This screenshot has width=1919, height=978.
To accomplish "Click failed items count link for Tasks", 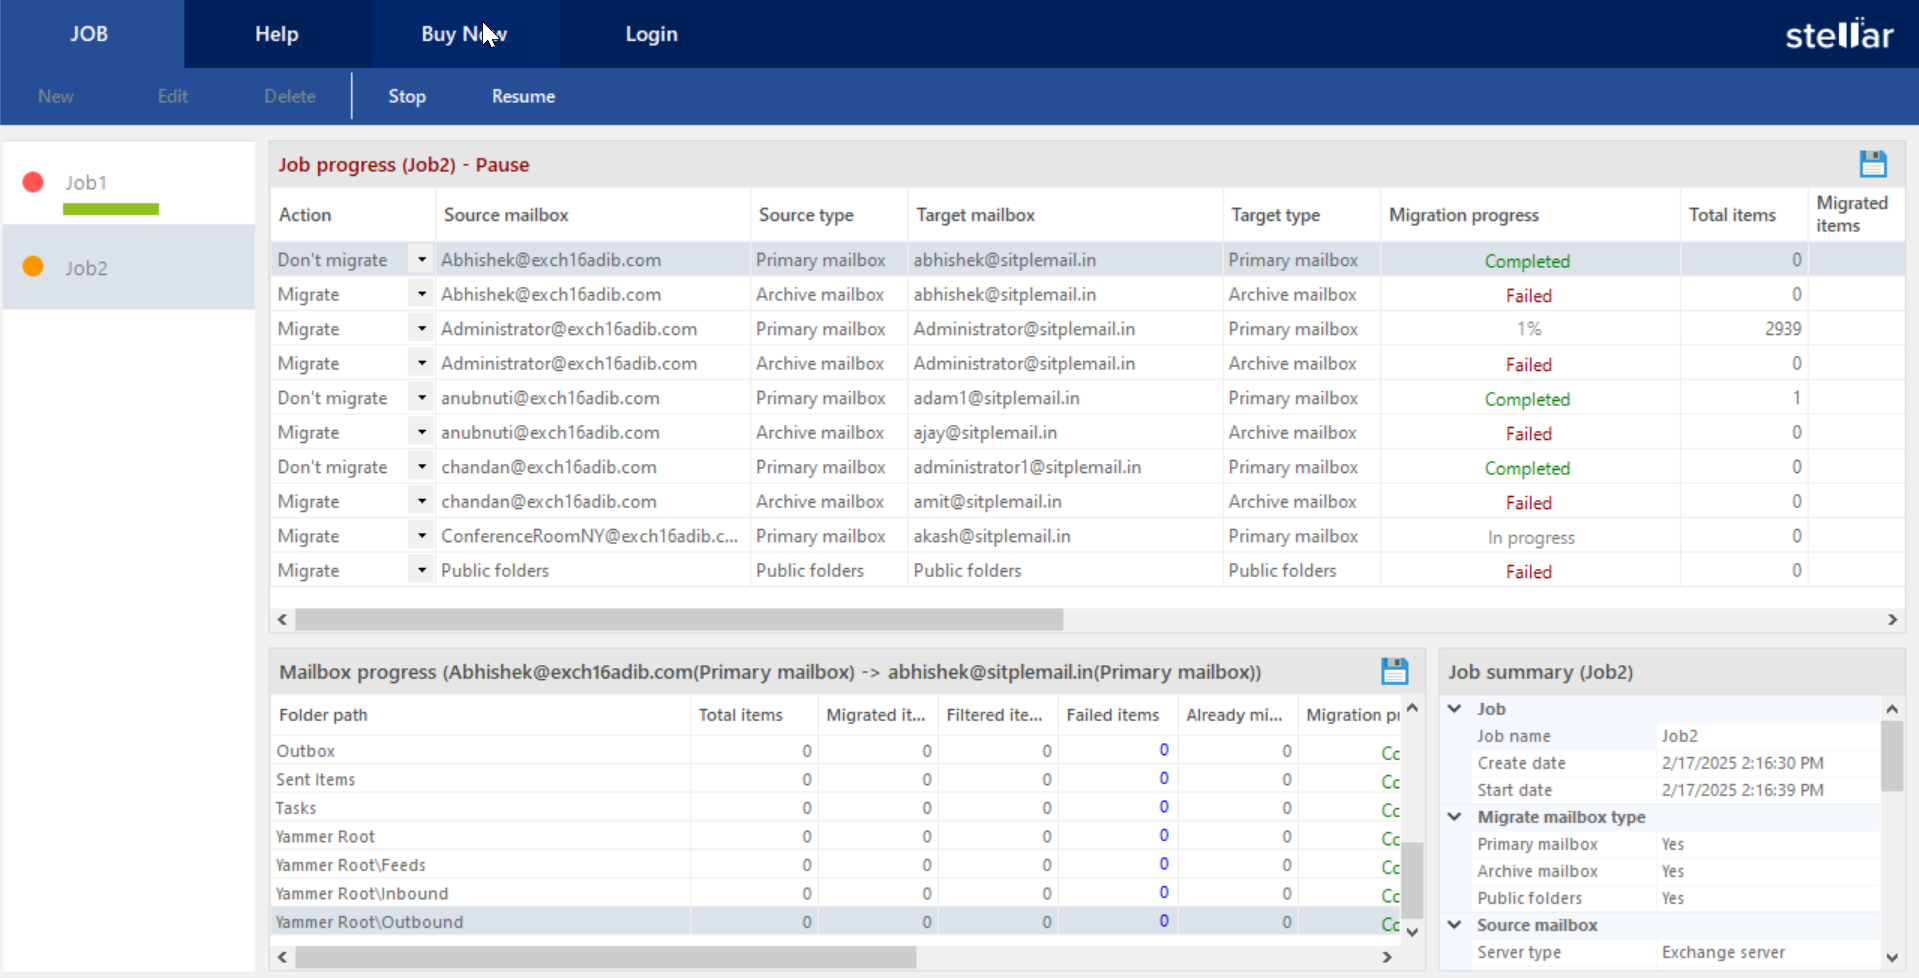I will click(1164, 807).
